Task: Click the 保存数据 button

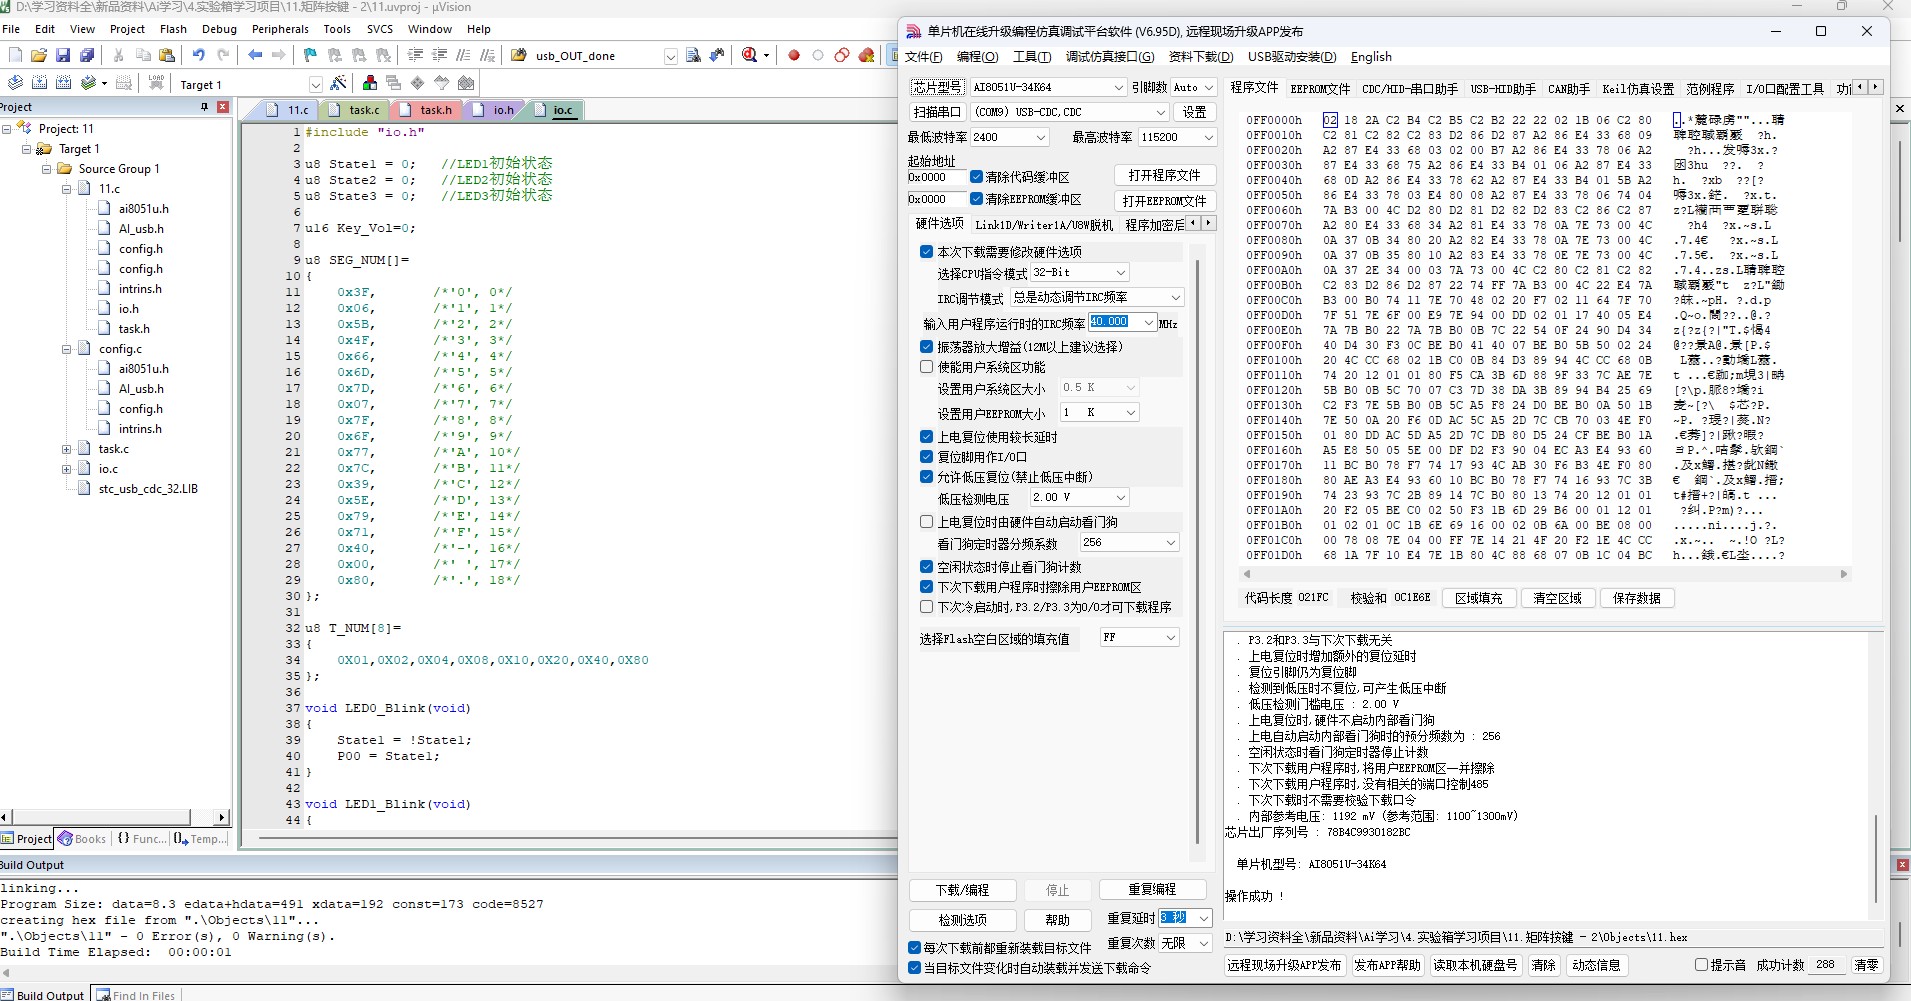Action: [1637, 598]
